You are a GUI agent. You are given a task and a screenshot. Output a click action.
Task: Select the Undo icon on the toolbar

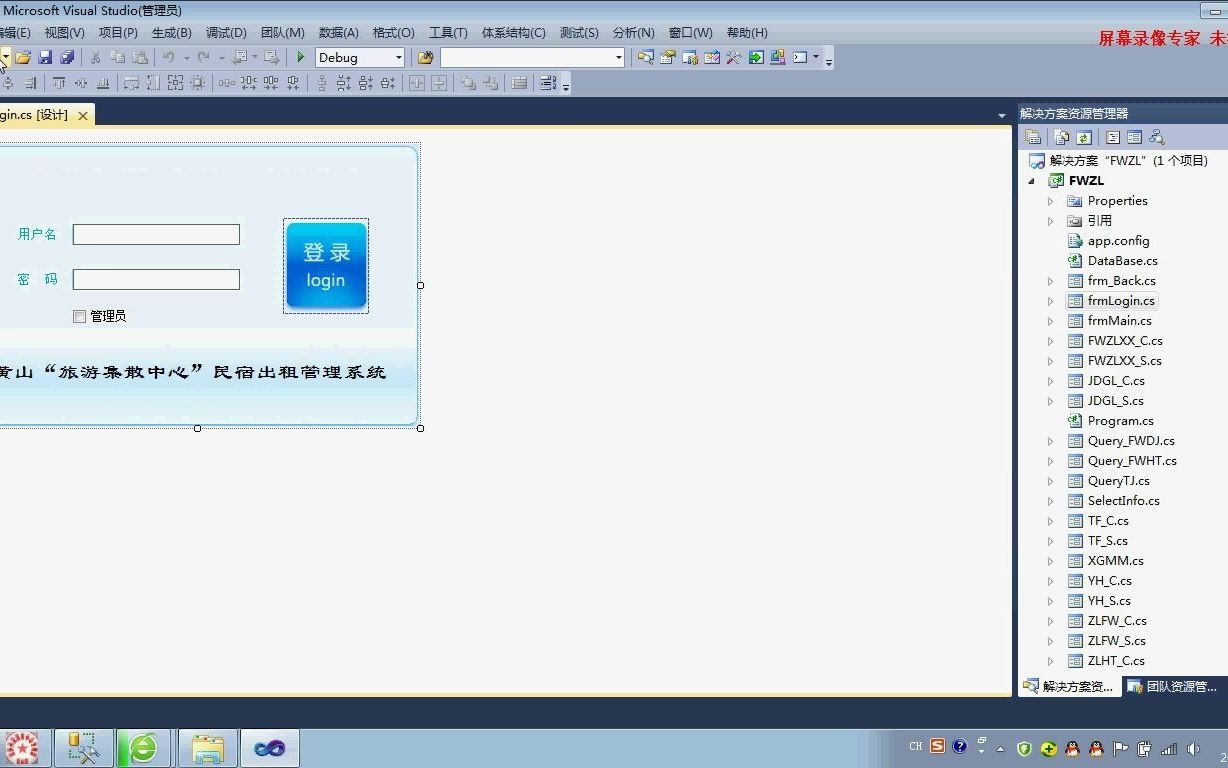[x=168, y=57]
